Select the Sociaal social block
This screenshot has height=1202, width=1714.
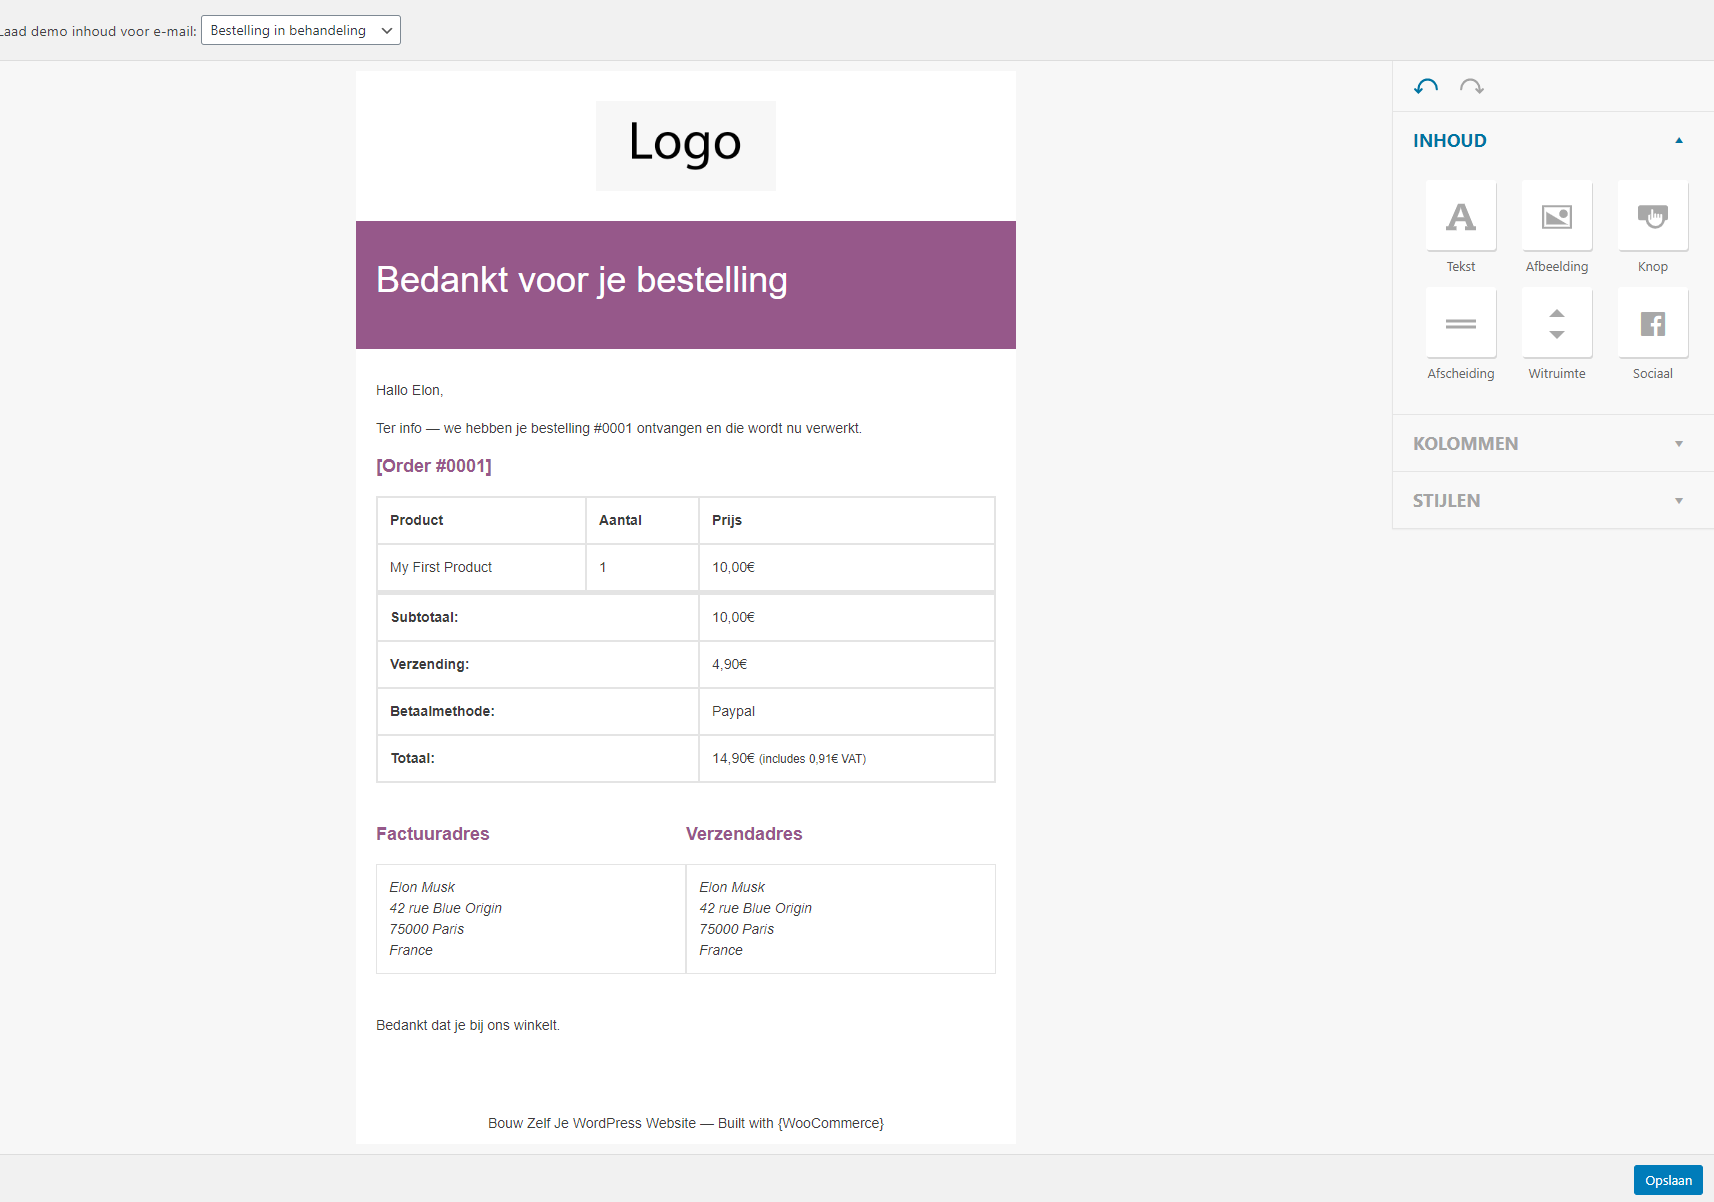(x=1653, y=323)
